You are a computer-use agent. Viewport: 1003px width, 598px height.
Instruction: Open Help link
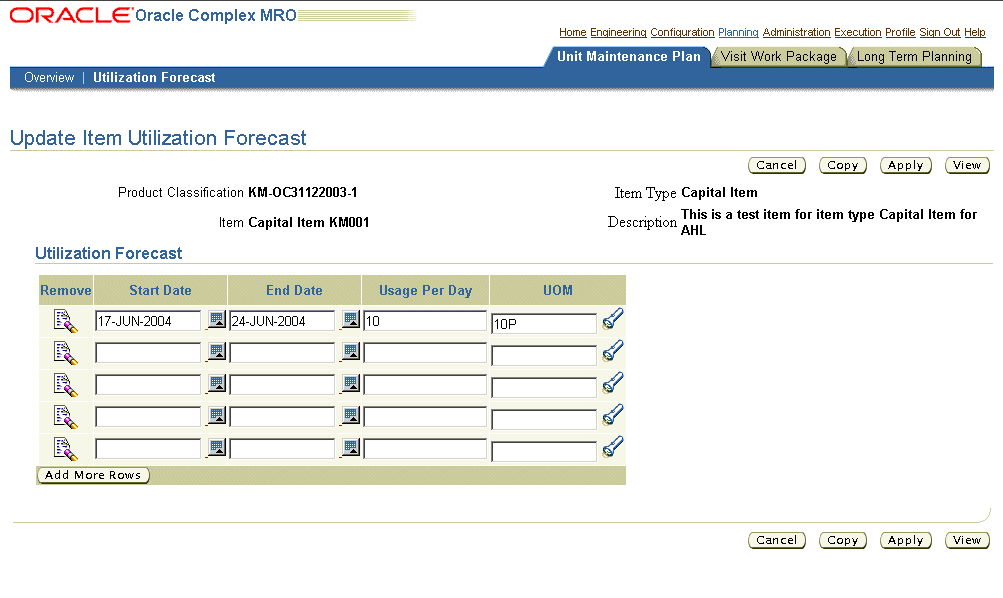975,33
